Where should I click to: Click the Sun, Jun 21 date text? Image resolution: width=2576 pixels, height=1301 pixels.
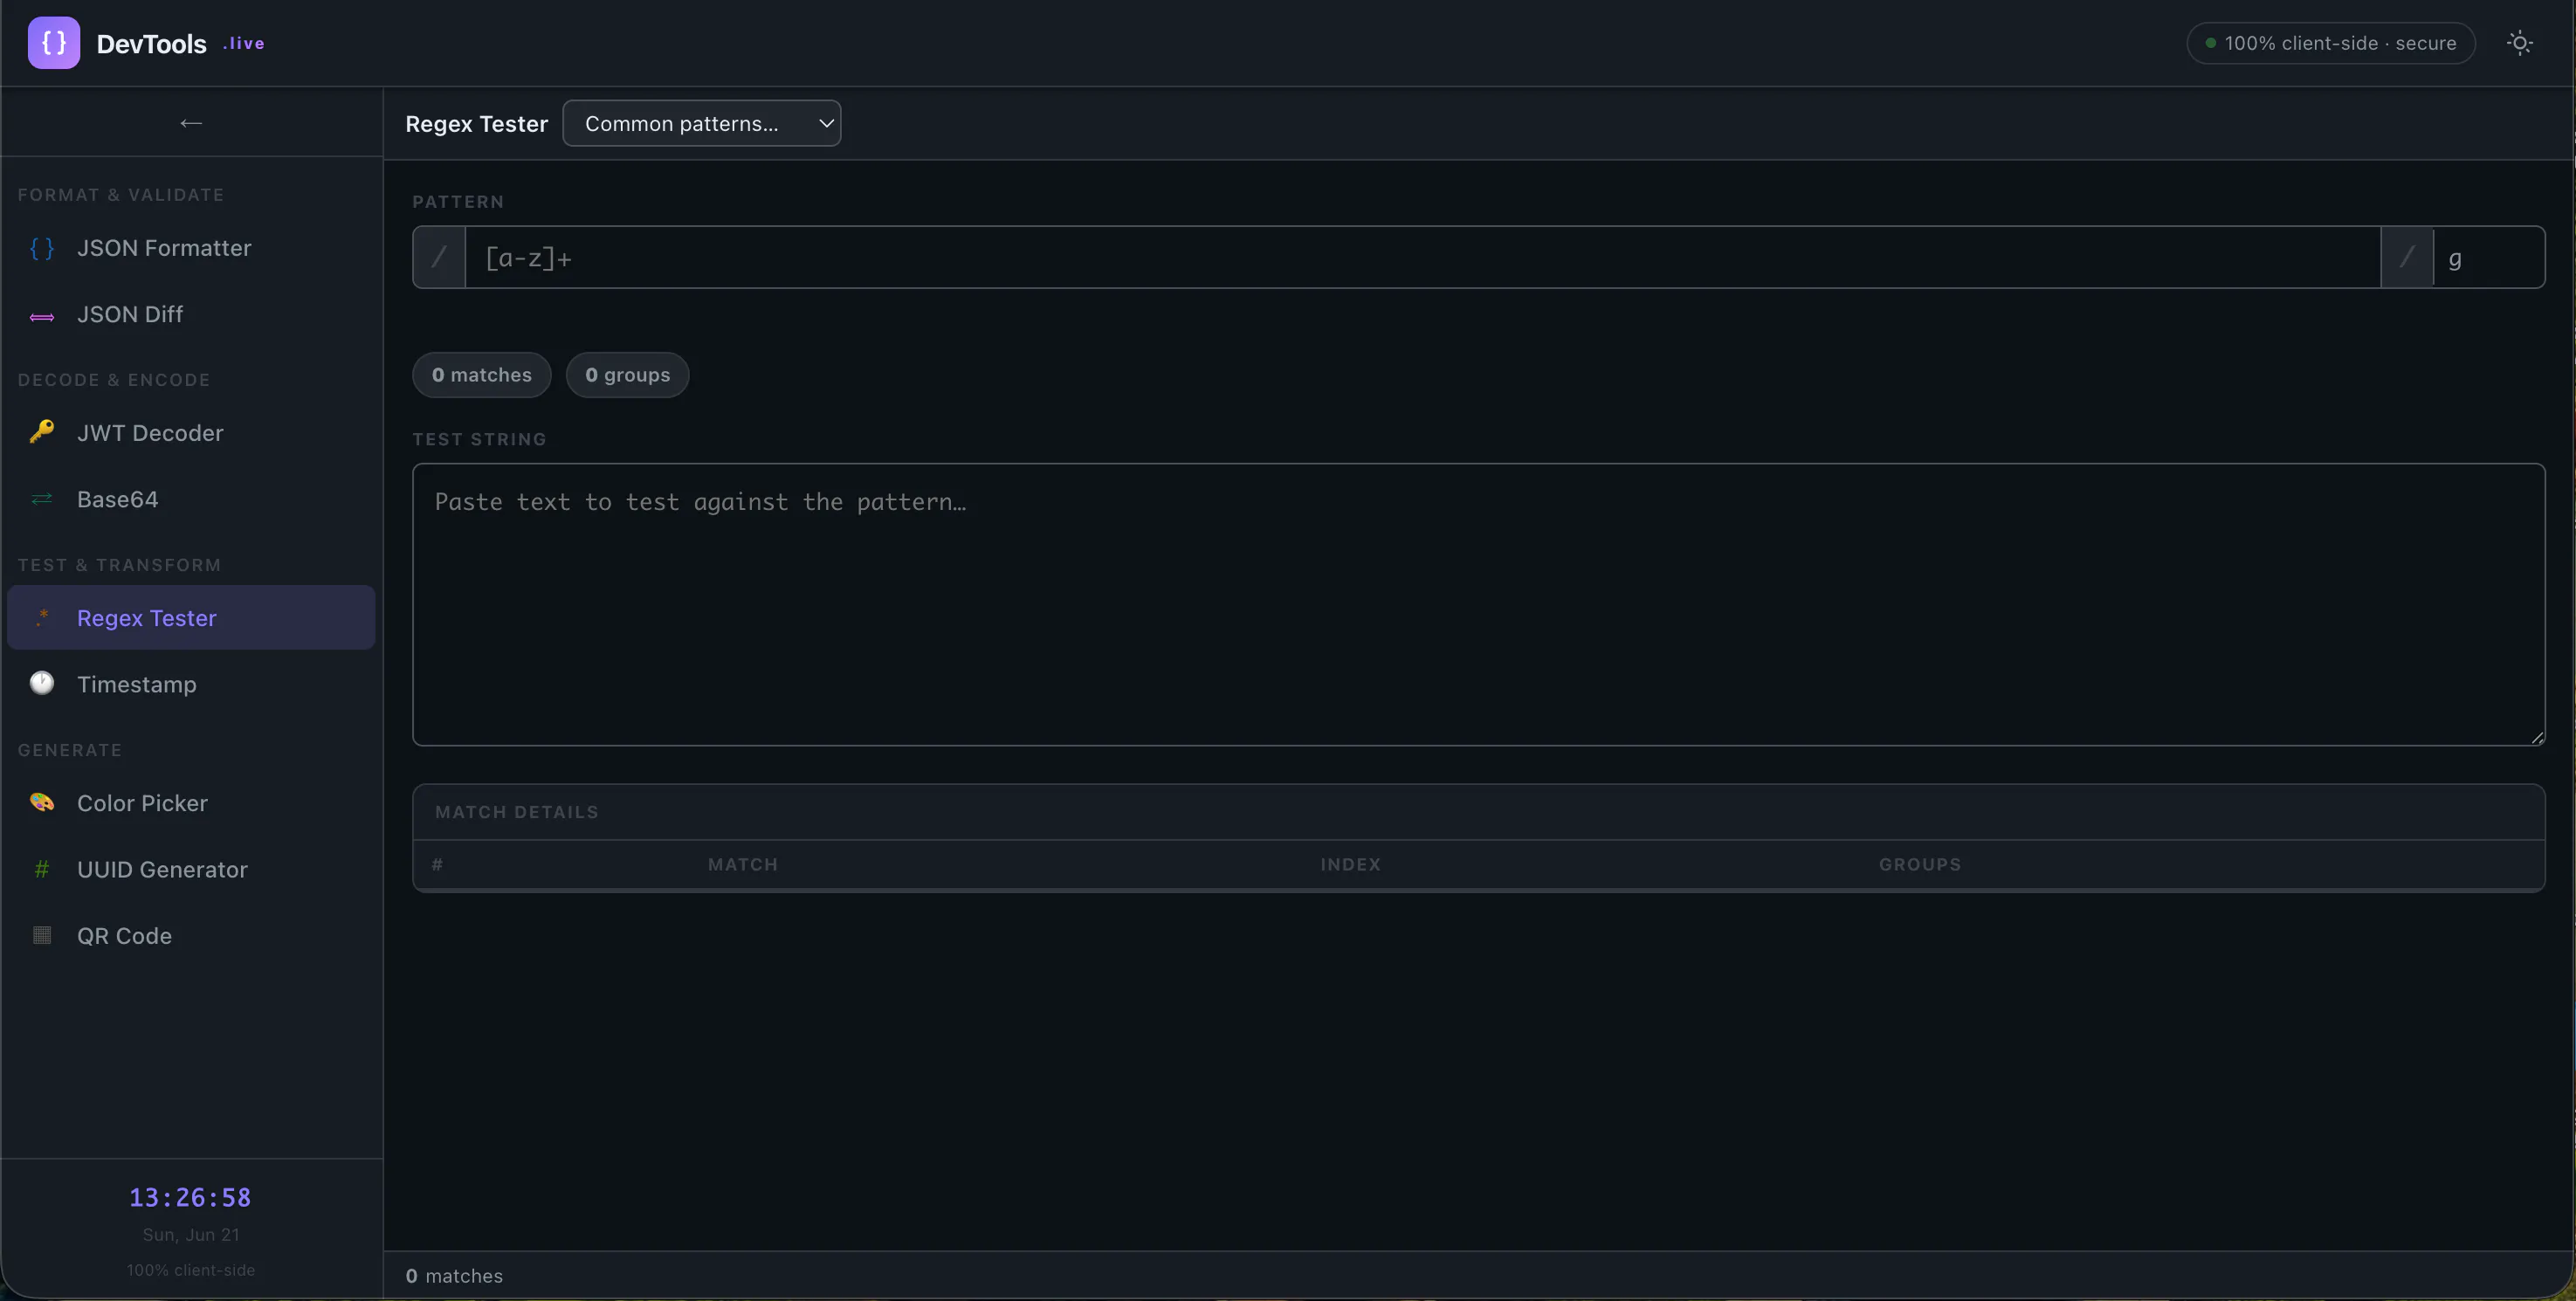pyautogui.click(x=191, y=1235)
